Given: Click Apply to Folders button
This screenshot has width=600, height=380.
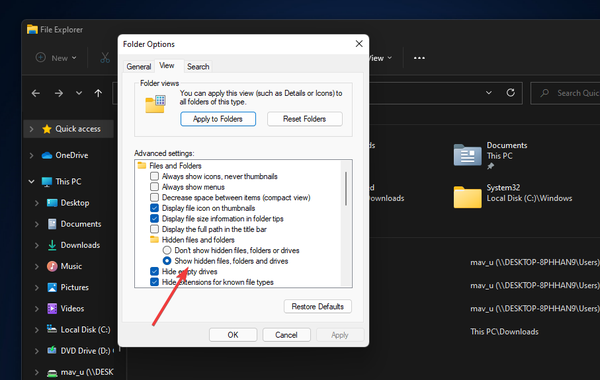Looking at the screenshot, I should coord(218,119).
